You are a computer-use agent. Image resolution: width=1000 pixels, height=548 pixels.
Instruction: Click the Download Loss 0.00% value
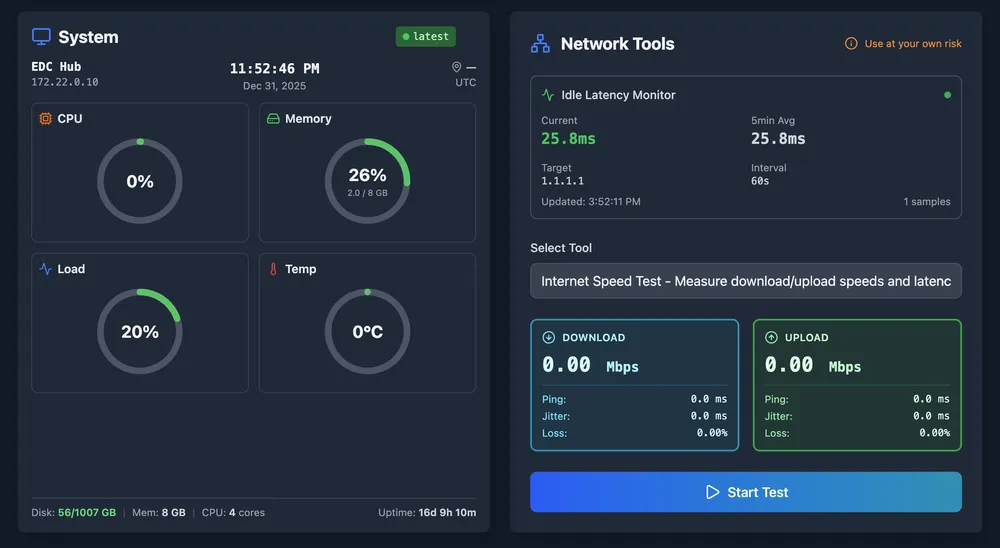712,433
